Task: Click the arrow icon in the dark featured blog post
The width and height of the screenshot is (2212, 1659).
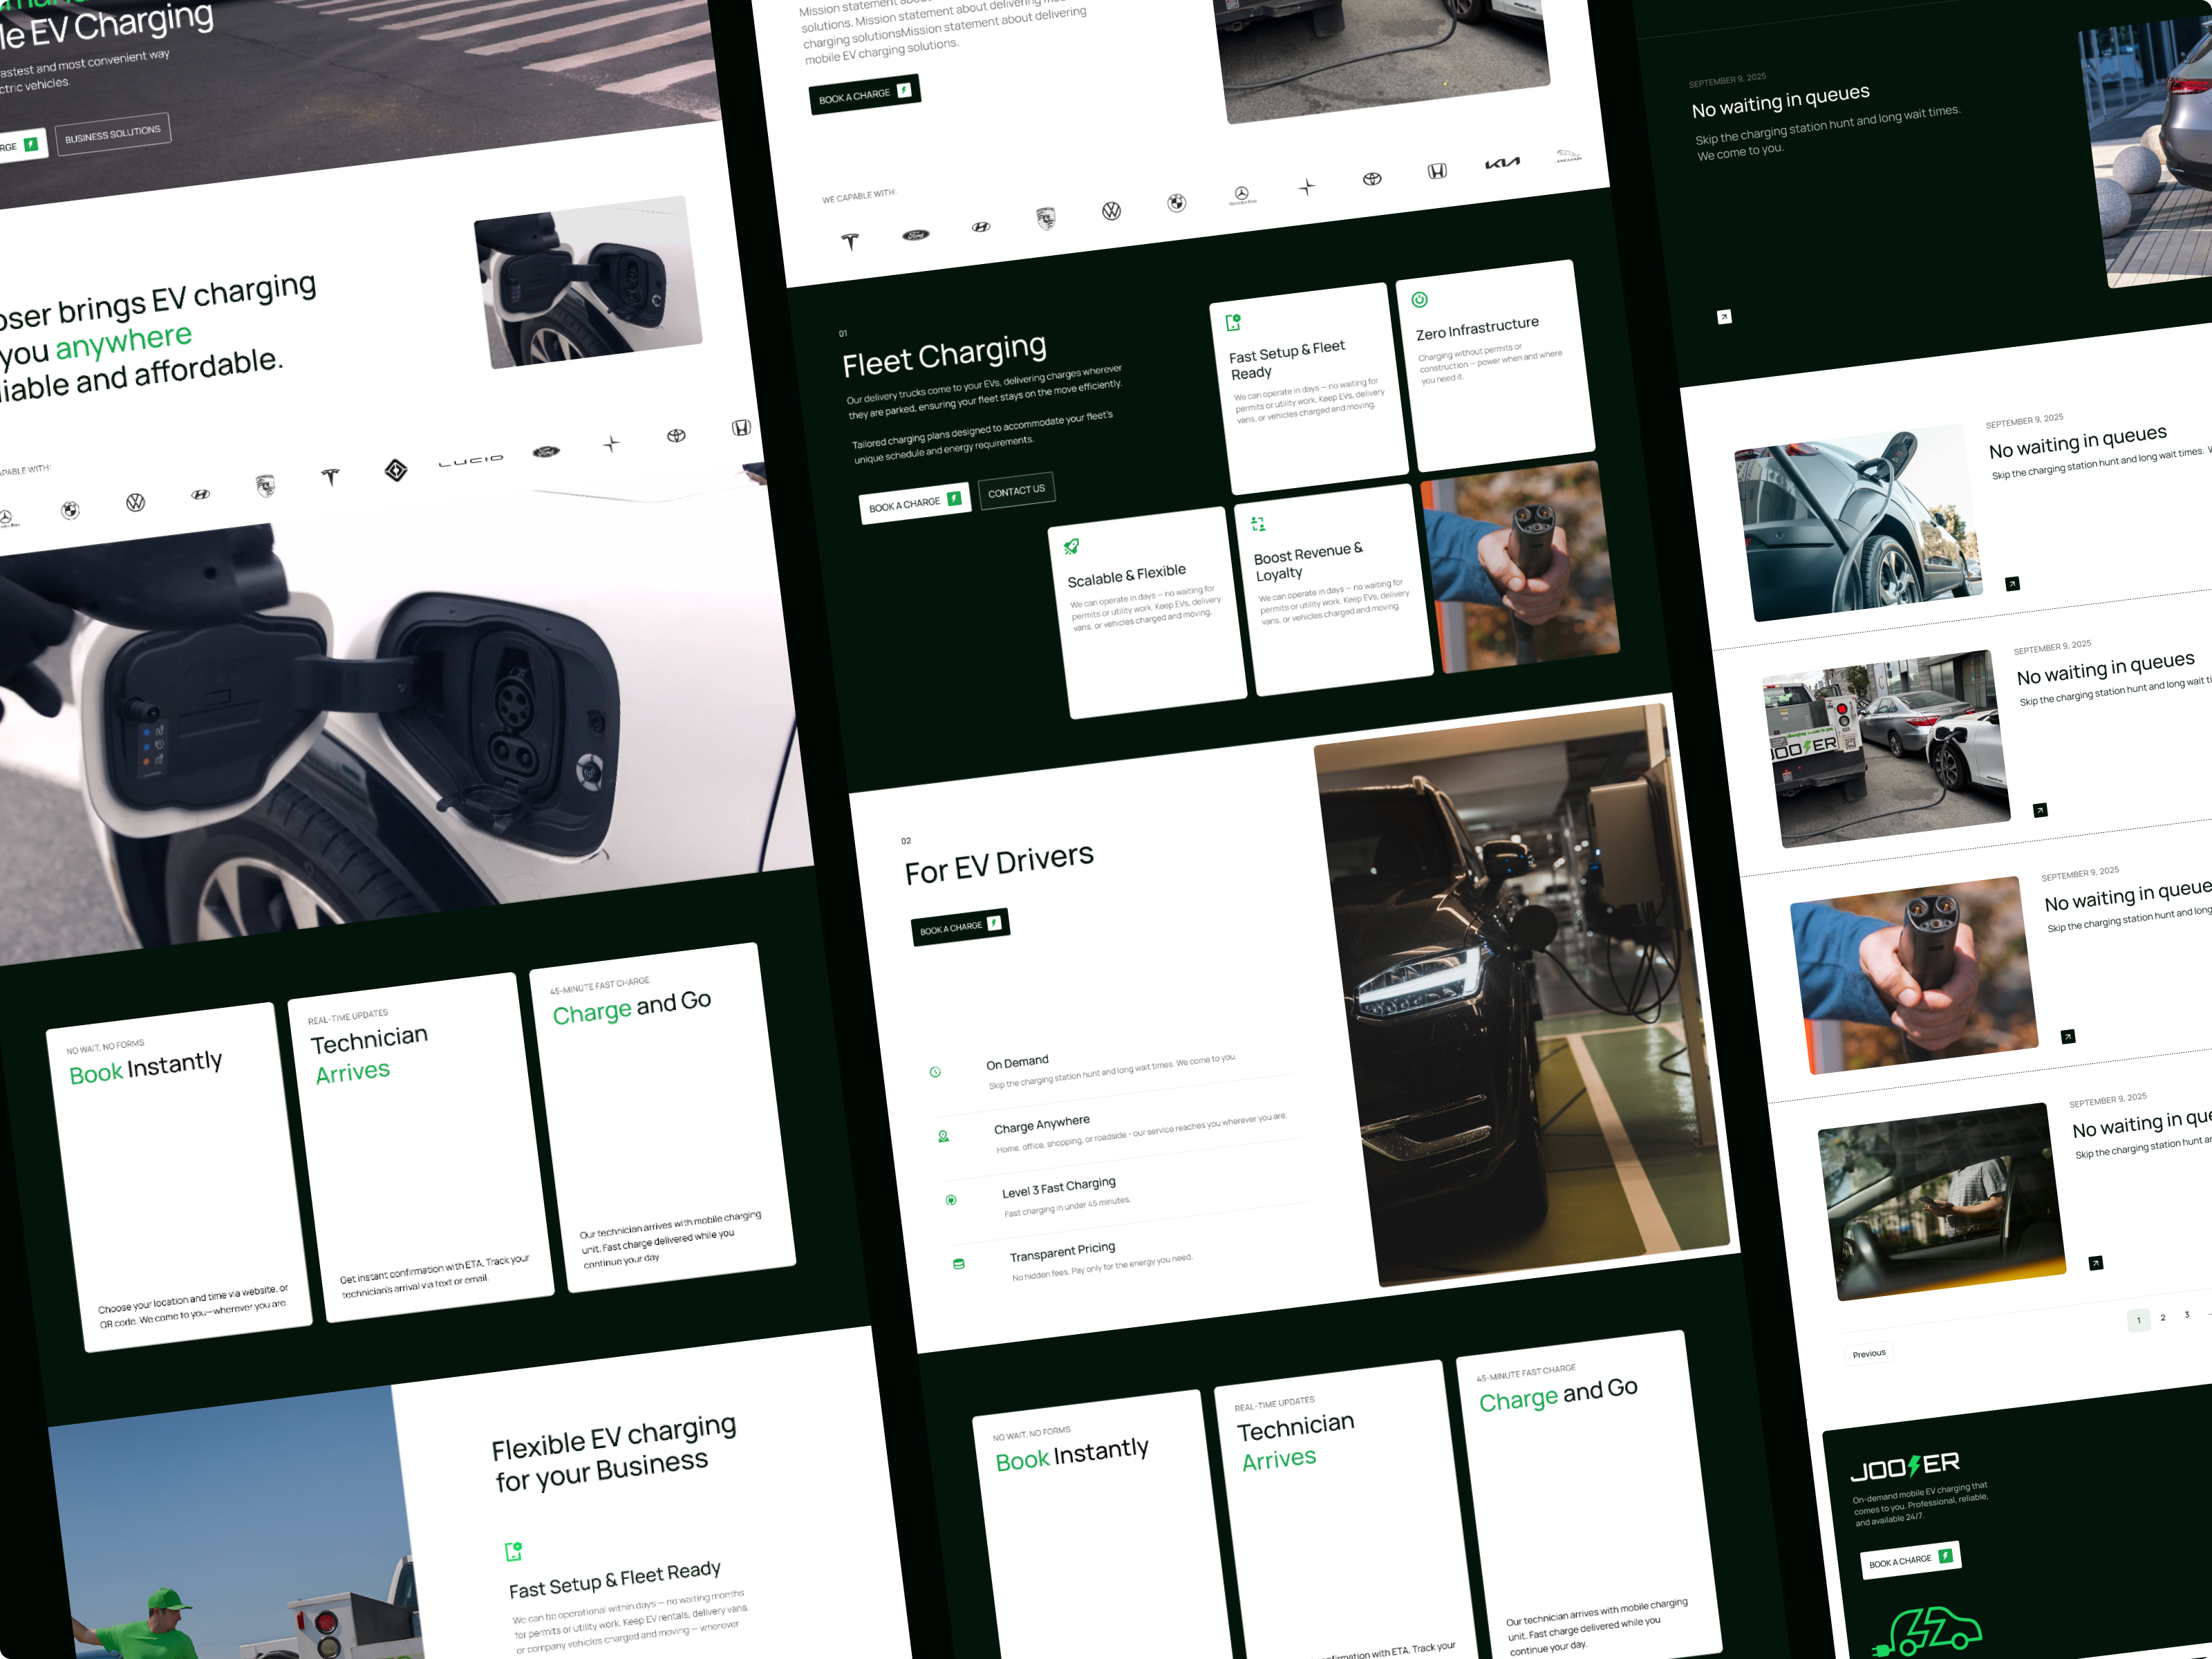Action: click(x=1724, y=317)
